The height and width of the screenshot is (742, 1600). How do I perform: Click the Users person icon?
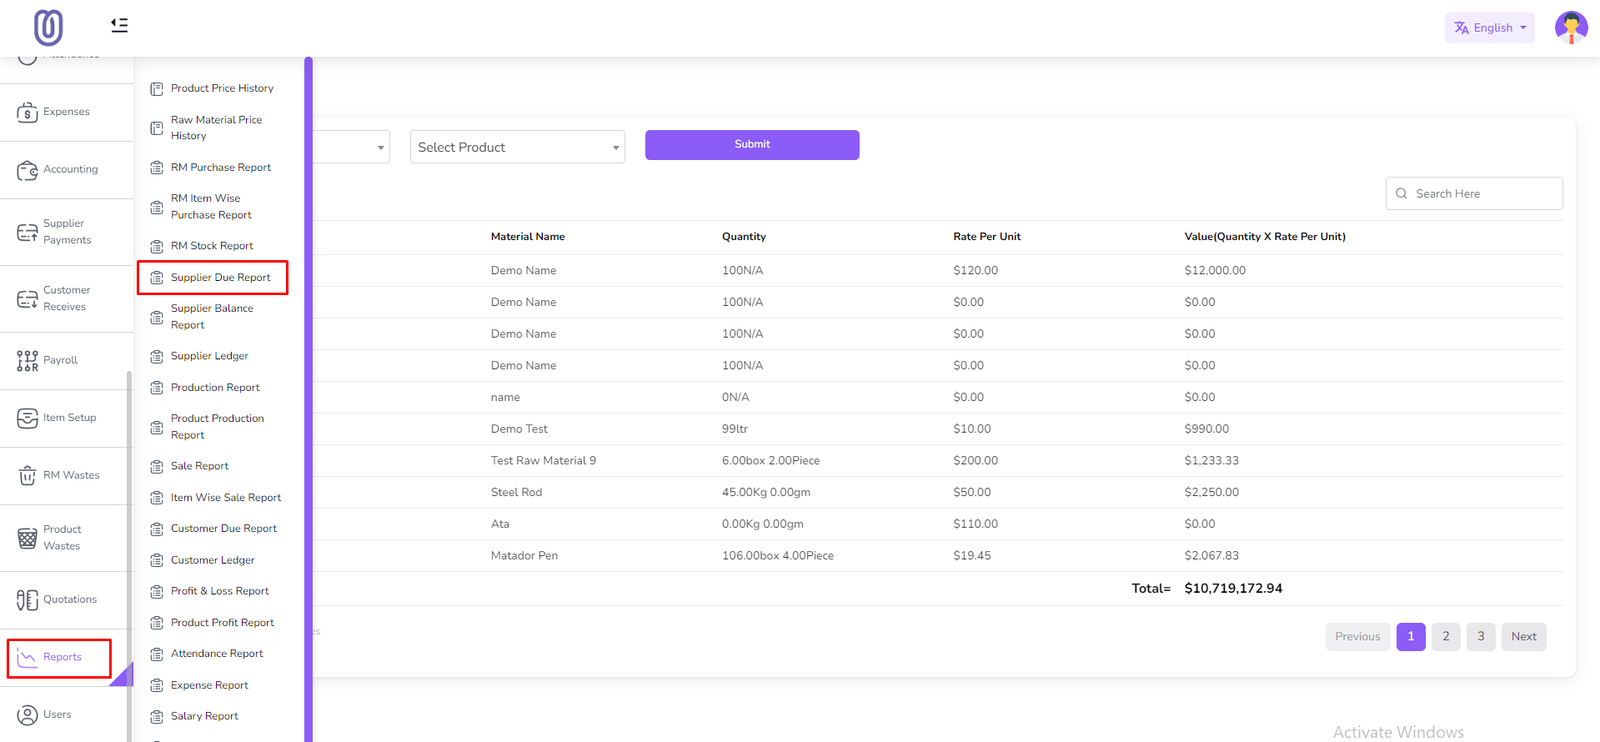27,715
